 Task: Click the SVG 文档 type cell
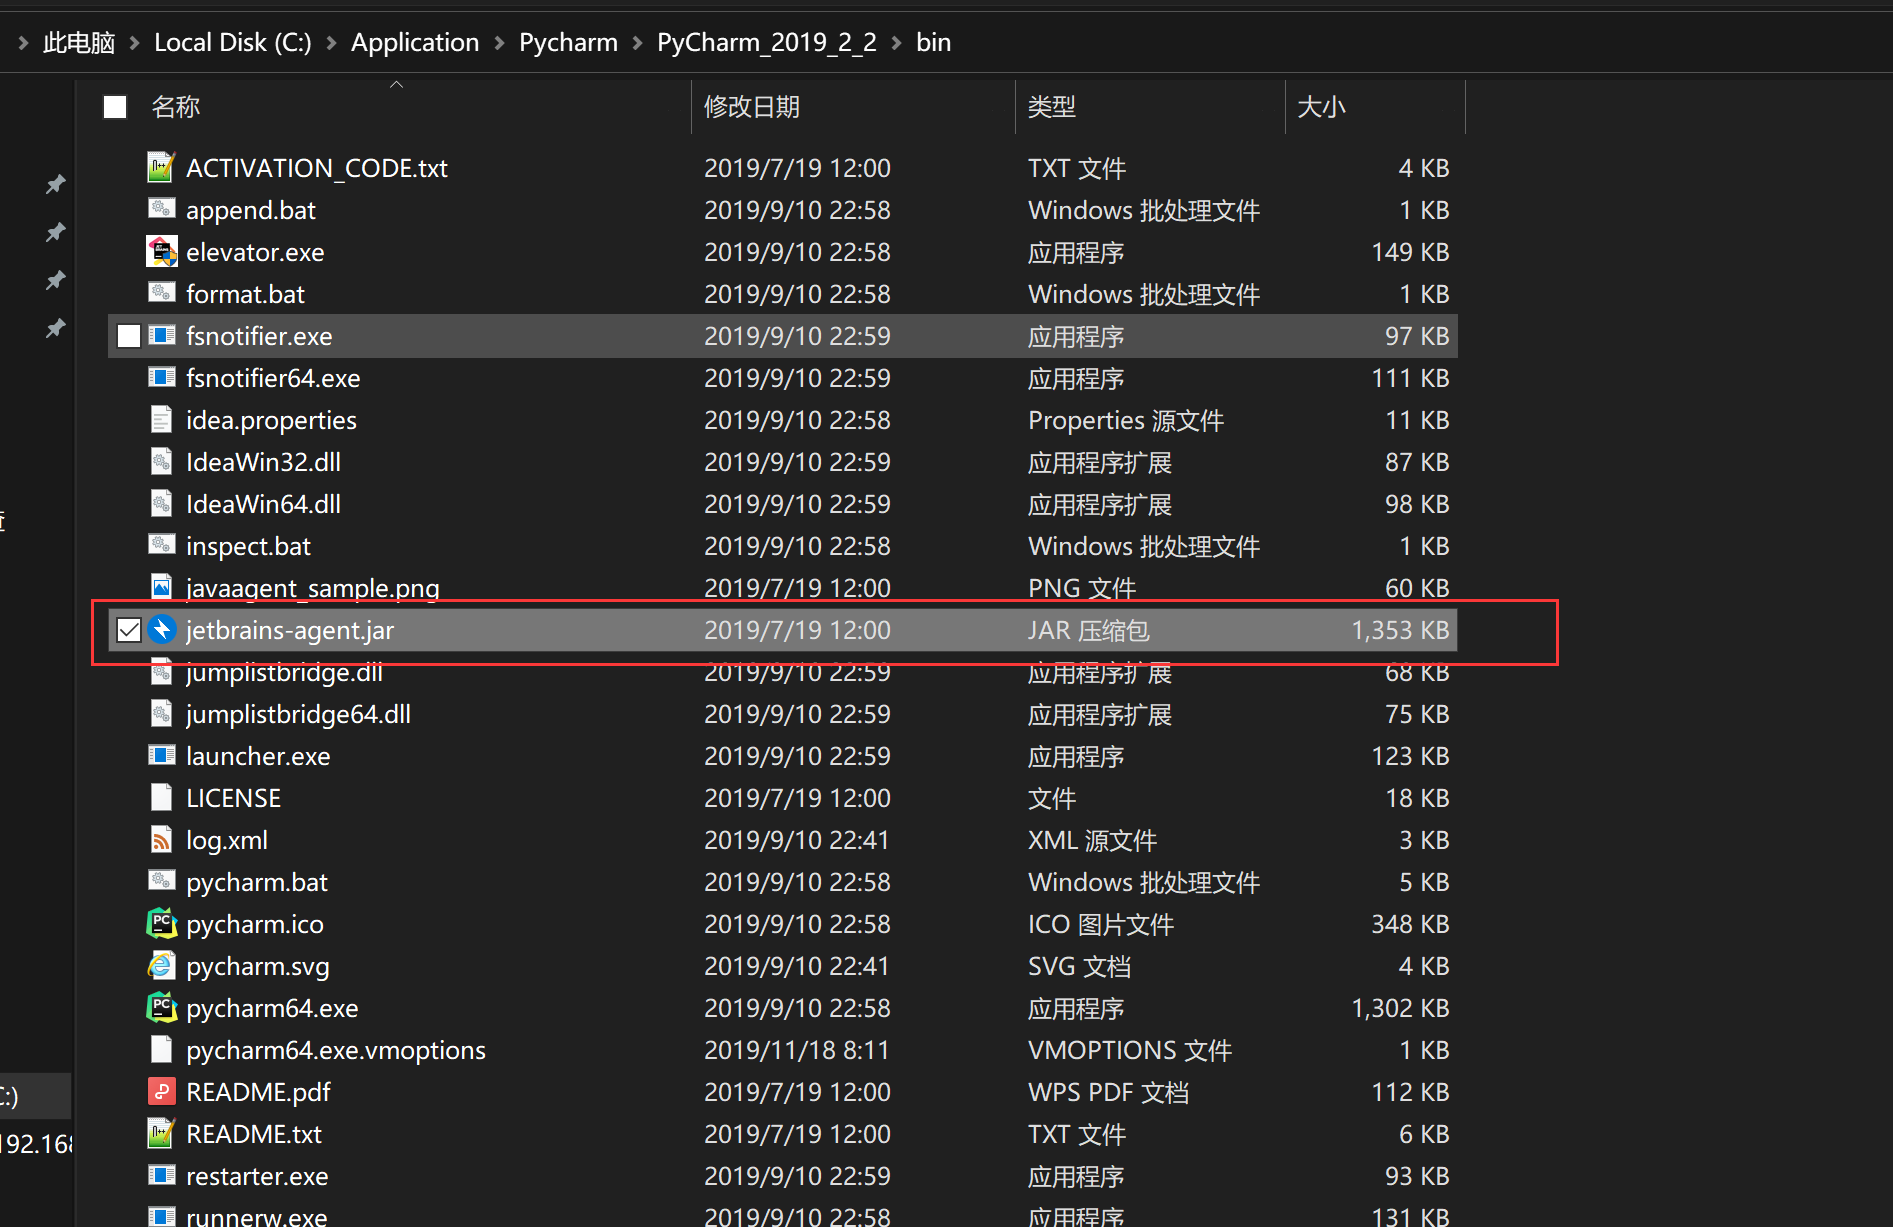(x=1080, y=966)
